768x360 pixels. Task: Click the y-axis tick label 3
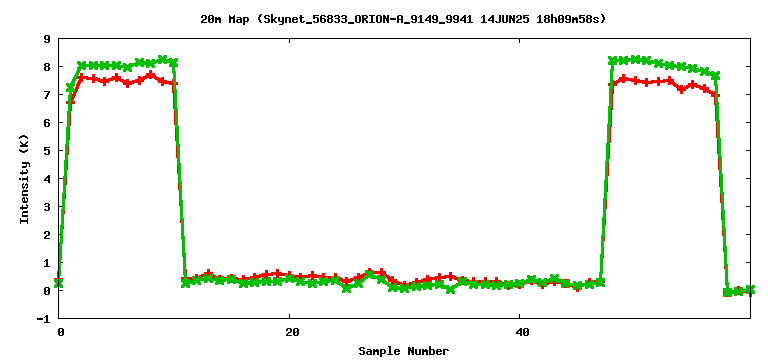click(48, 206)
